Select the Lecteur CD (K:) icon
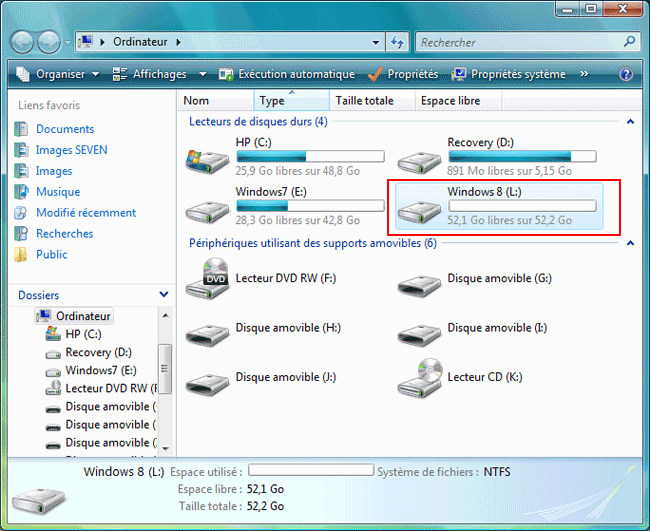The height and width of the screenshot is (531, 650). (418, 376)
